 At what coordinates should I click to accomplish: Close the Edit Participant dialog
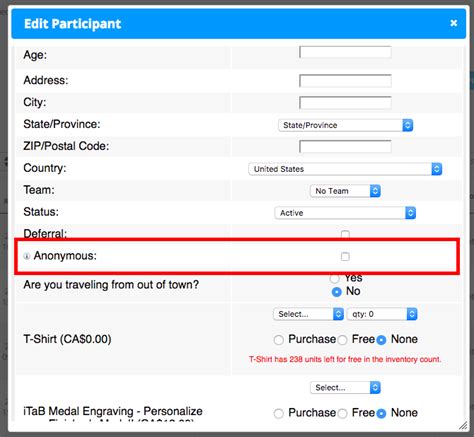click(453, 23)
